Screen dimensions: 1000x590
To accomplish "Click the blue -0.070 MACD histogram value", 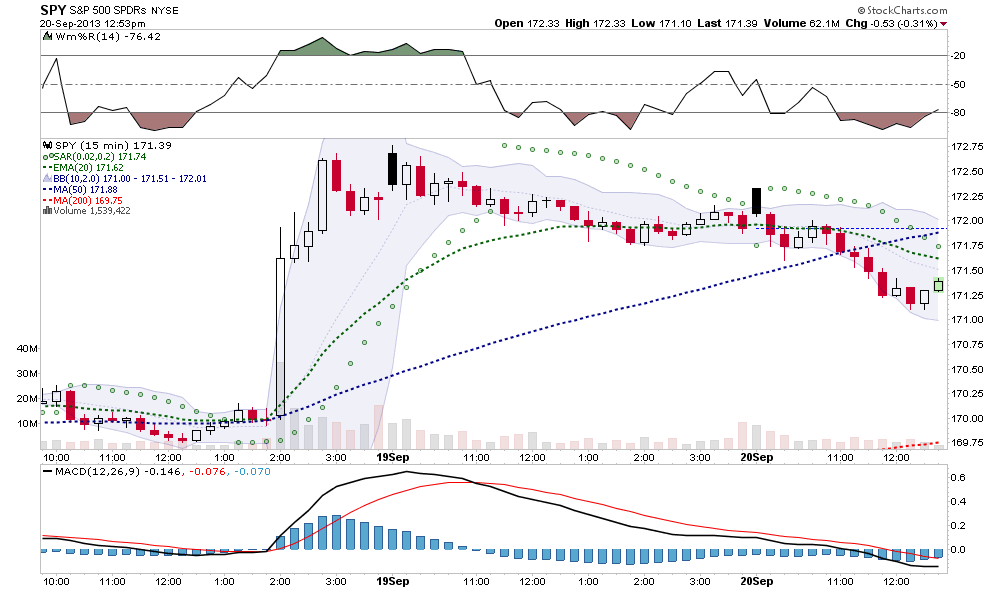I will coord(252,472).
